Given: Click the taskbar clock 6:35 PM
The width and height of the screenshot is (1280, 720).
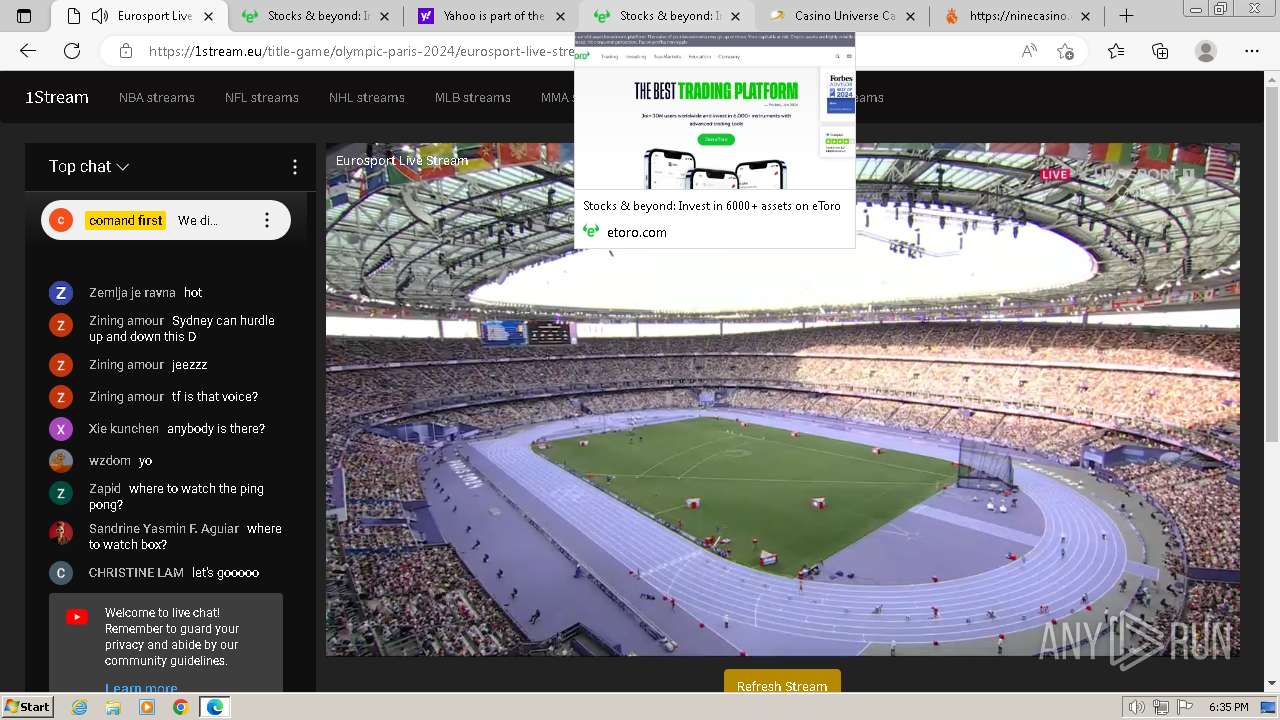Looking at the screenshot, I should tap(1228, 707).
